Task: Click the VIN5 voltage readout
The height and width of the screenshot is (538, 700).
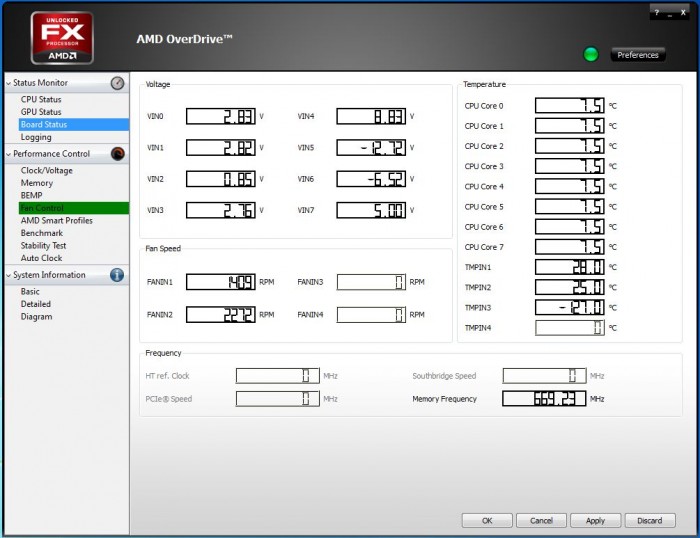Action: 371,147
